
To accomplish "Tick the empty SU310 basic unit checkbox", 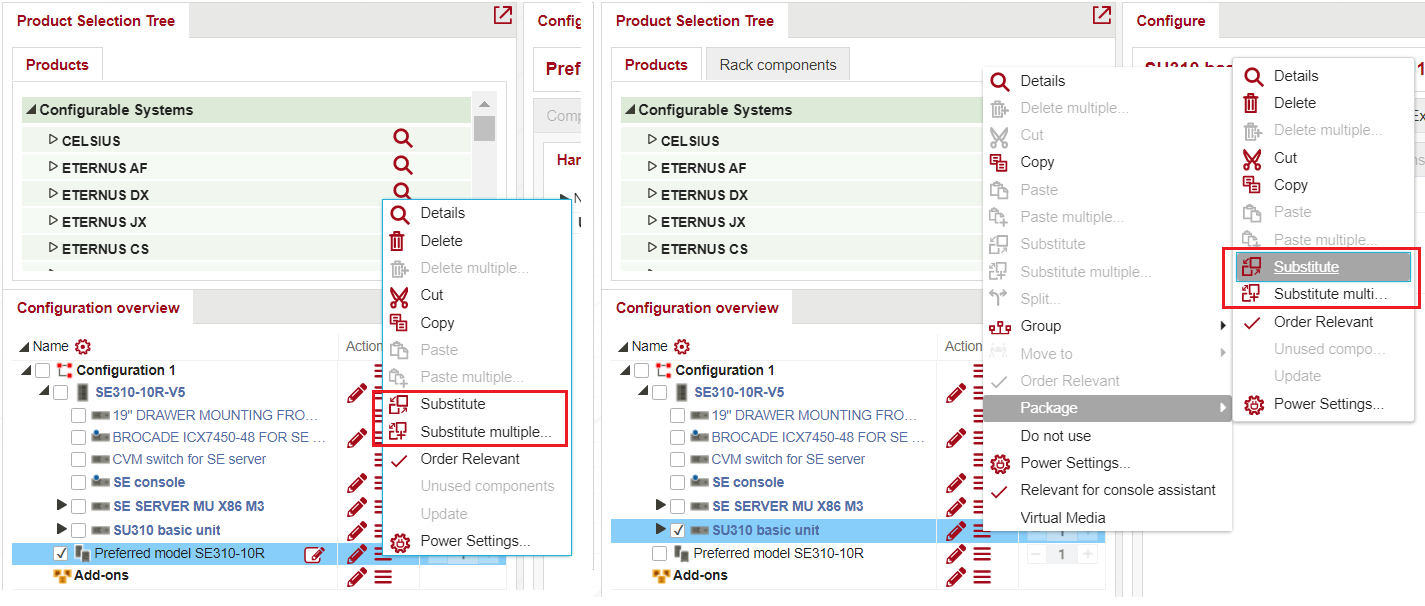I will [79, 530].
